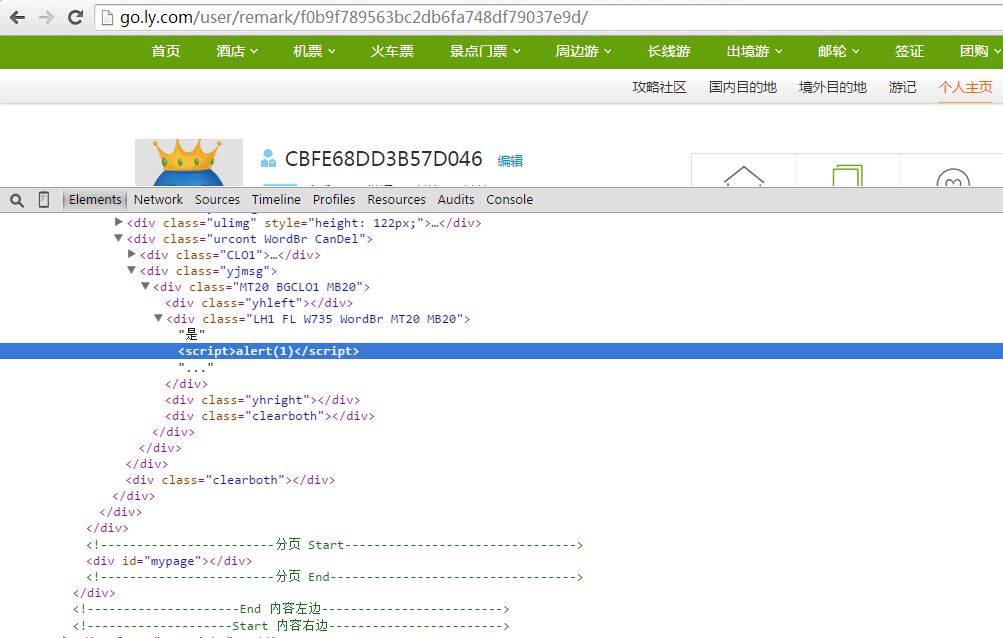Go to 长线游 in the navigation
Screen dimensions: 1003x638
[668, 51]
